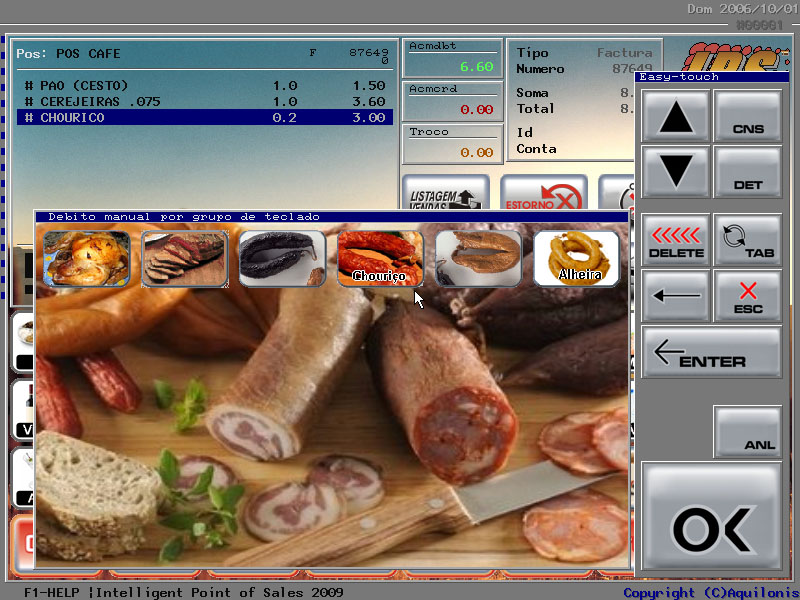This screenshot has height=600, width=800.
Task: Confirm with the large OK button
Action: [711, 520]
